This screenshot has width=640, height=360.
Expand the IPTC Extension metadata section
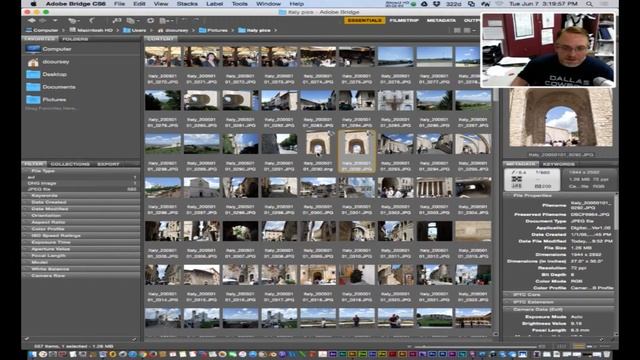coord(558,302)
